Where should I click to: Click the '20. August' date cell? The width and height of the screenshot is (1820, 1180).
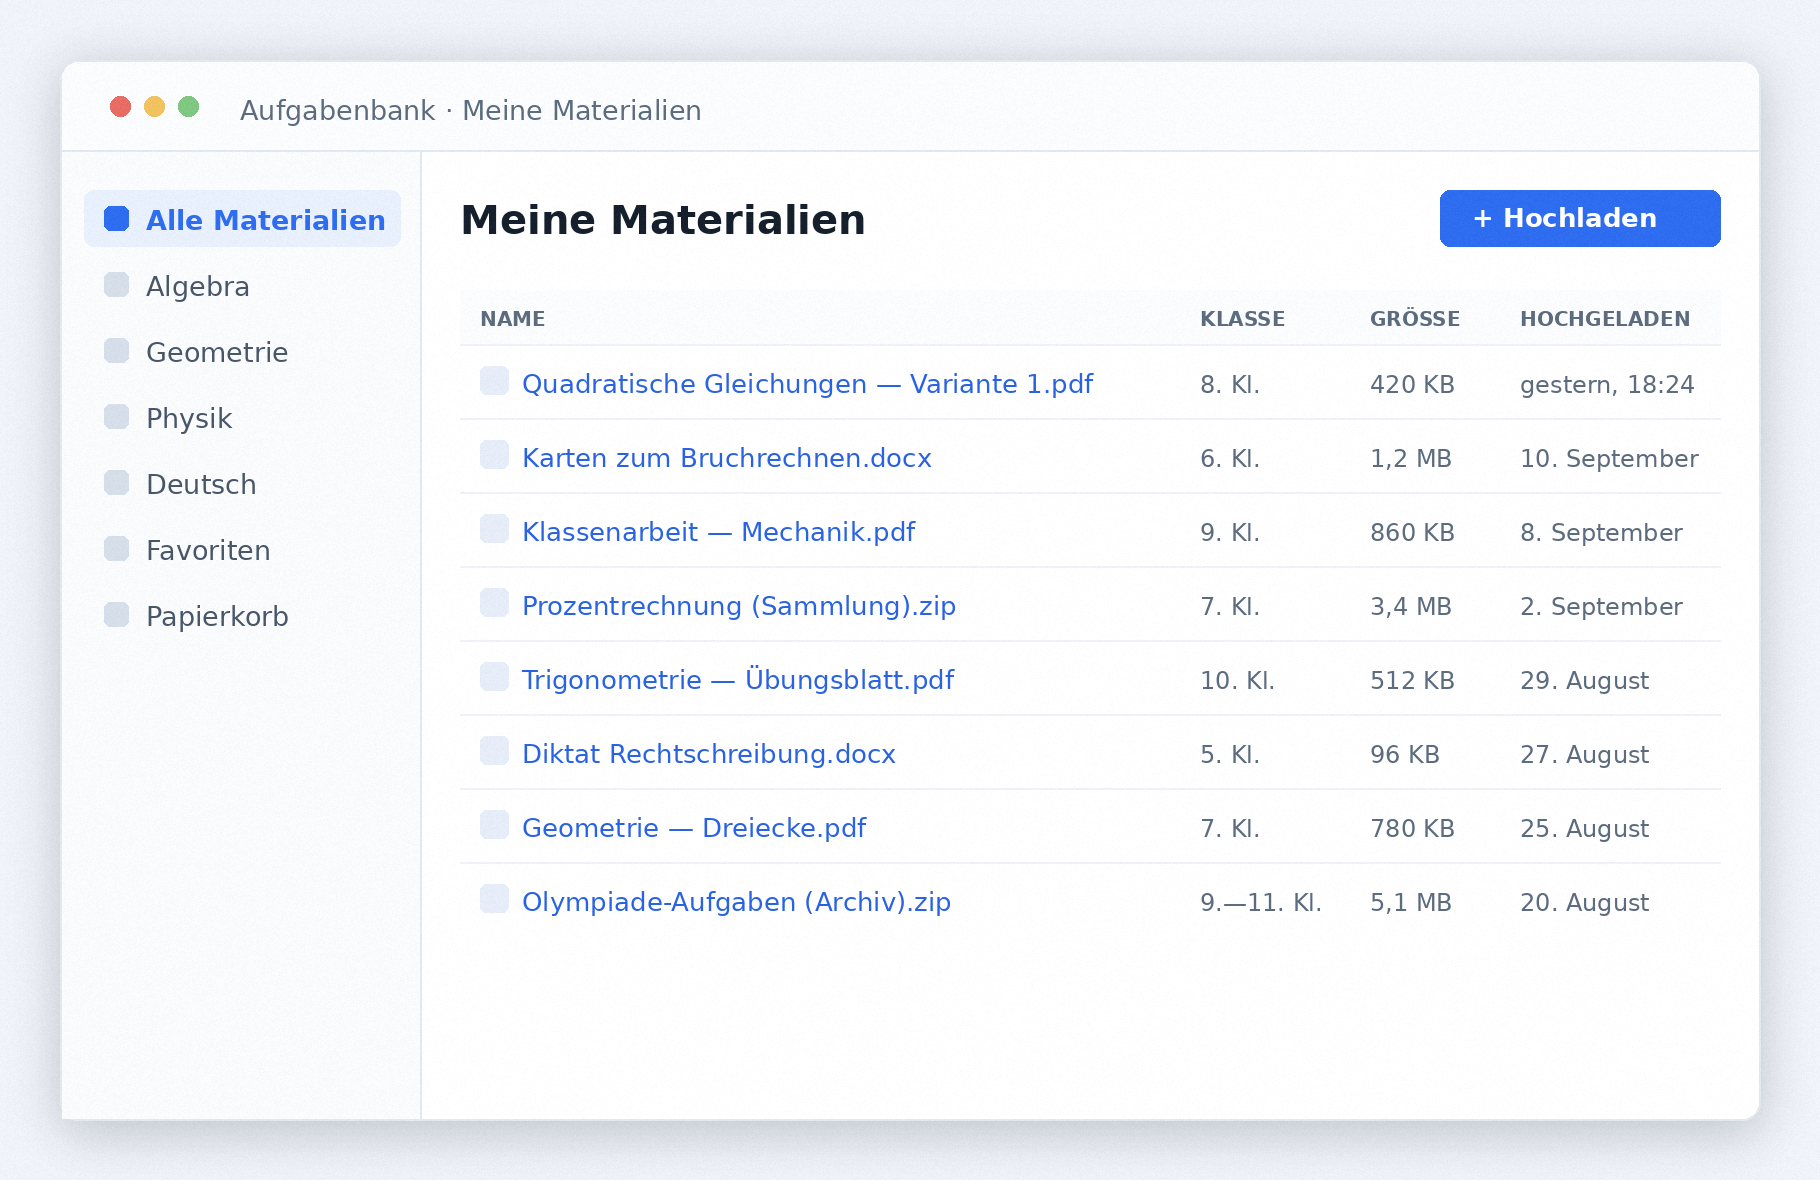(1584, 903)
